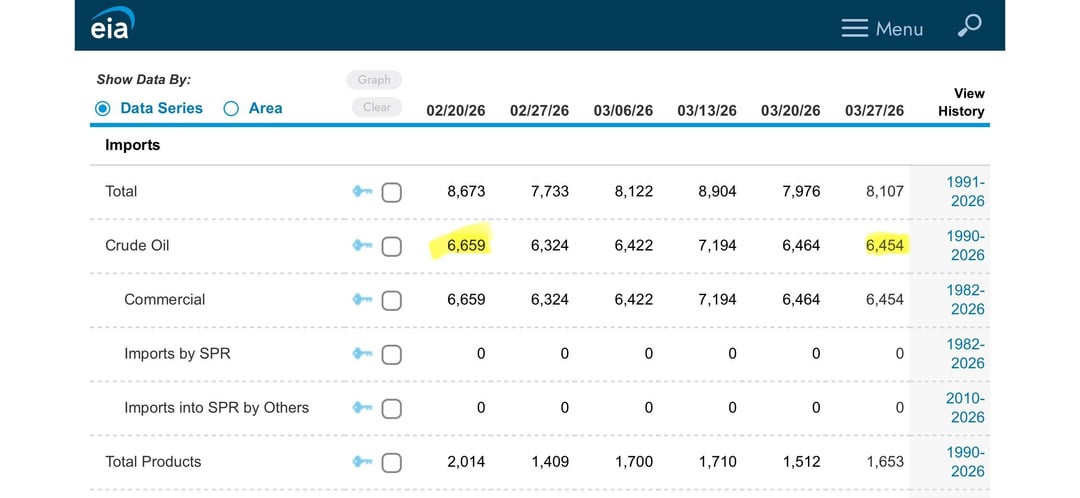
Task: Enable the Commercial row checkbox
Action: pyautogui.click(x=392, y=300)
